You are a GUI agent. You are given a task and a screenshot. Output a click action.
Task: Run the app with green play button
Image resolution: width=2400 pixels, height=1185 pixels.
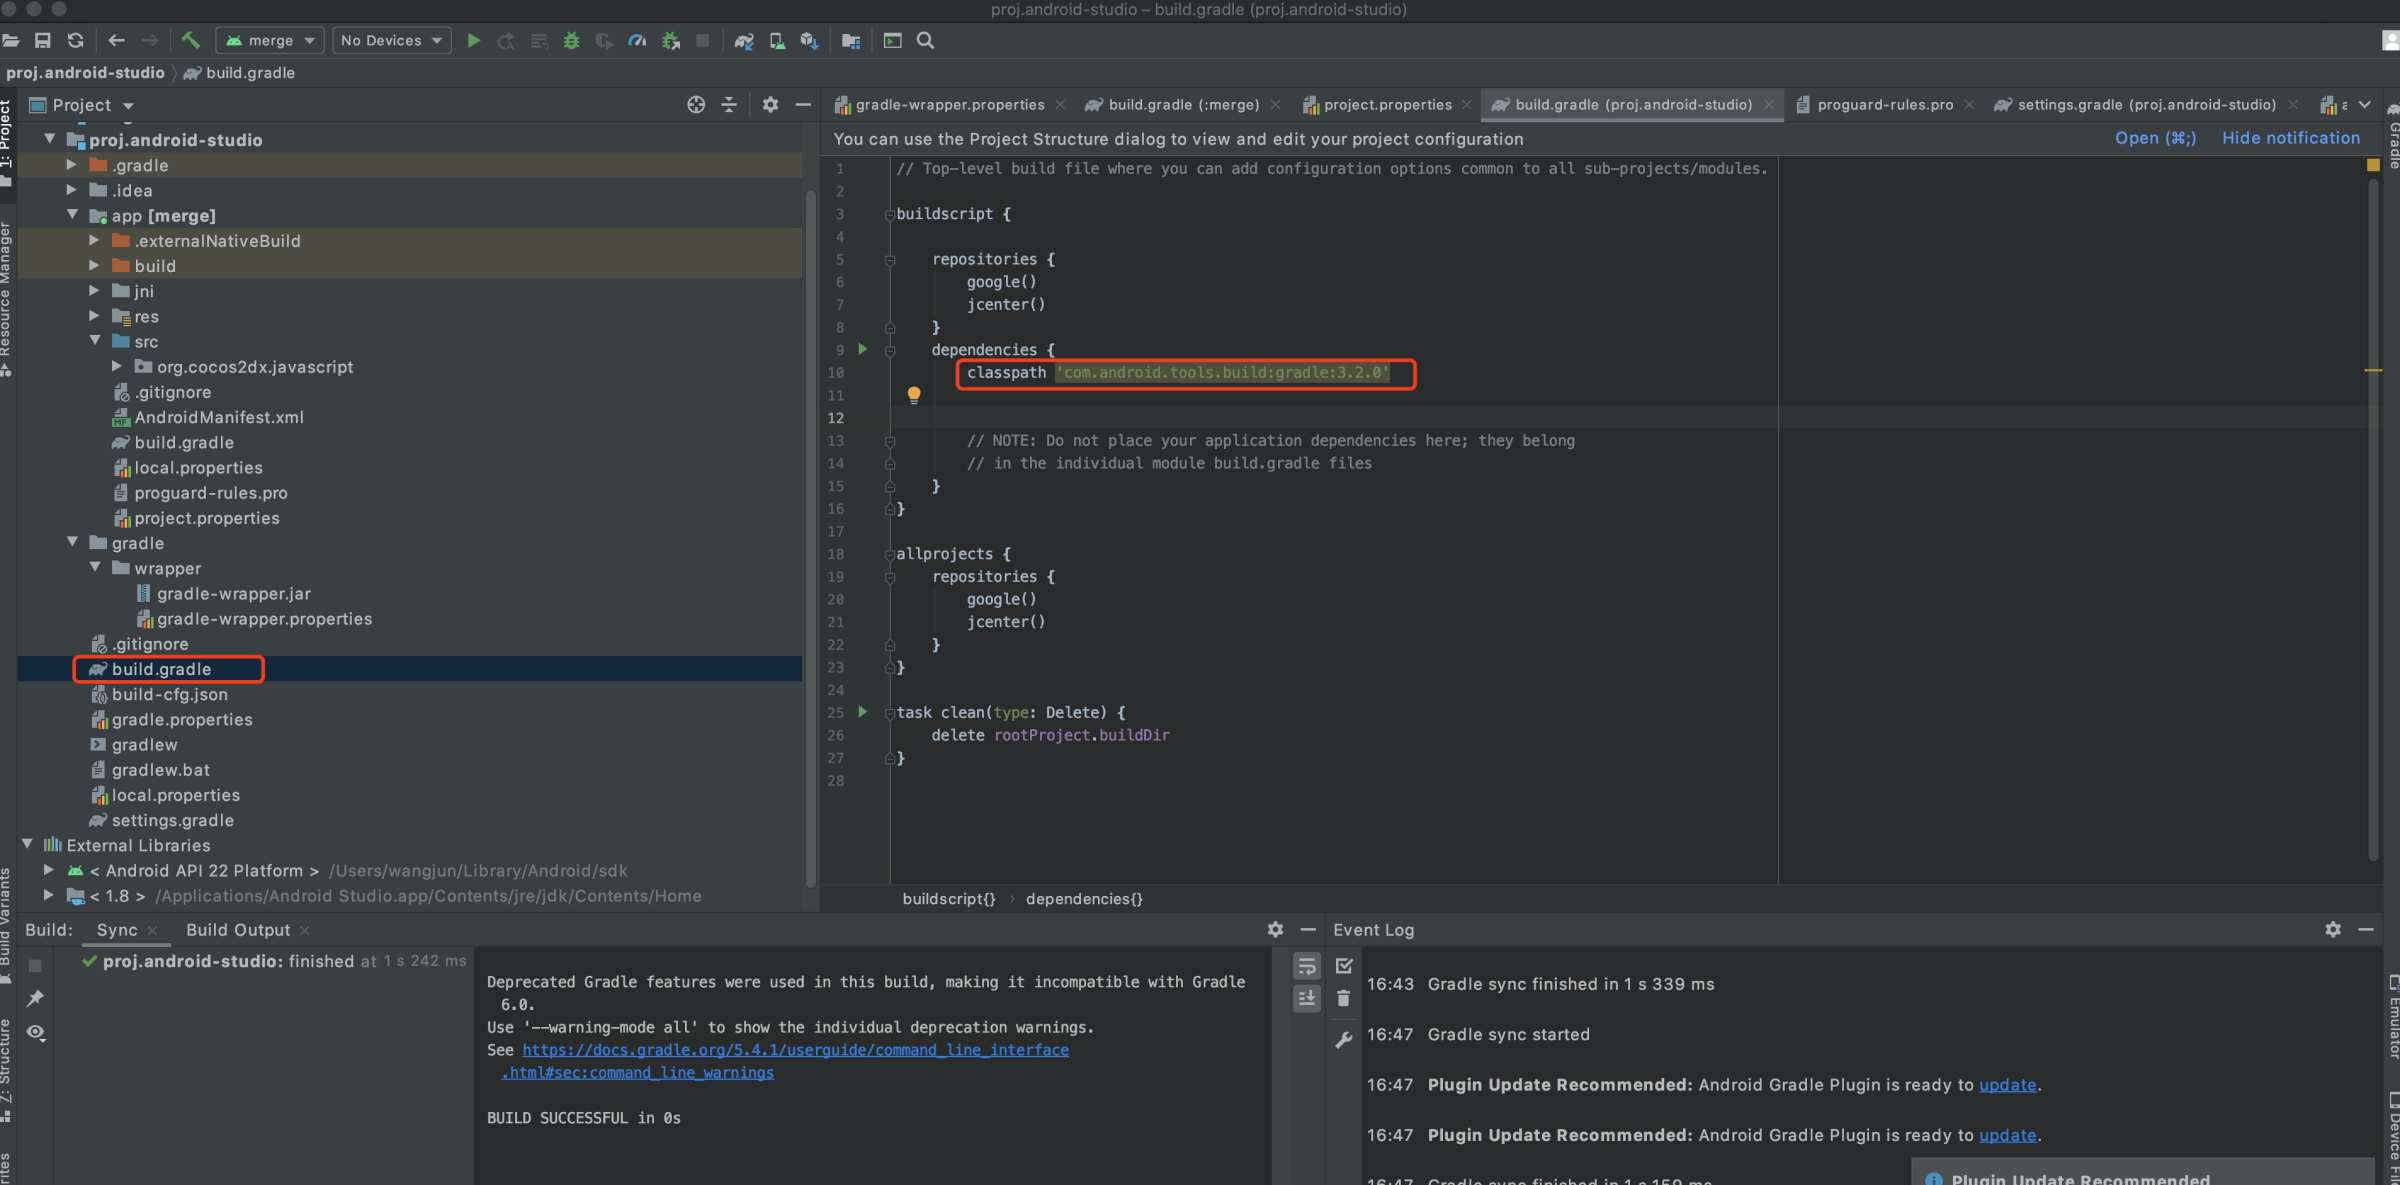[474, 41]
